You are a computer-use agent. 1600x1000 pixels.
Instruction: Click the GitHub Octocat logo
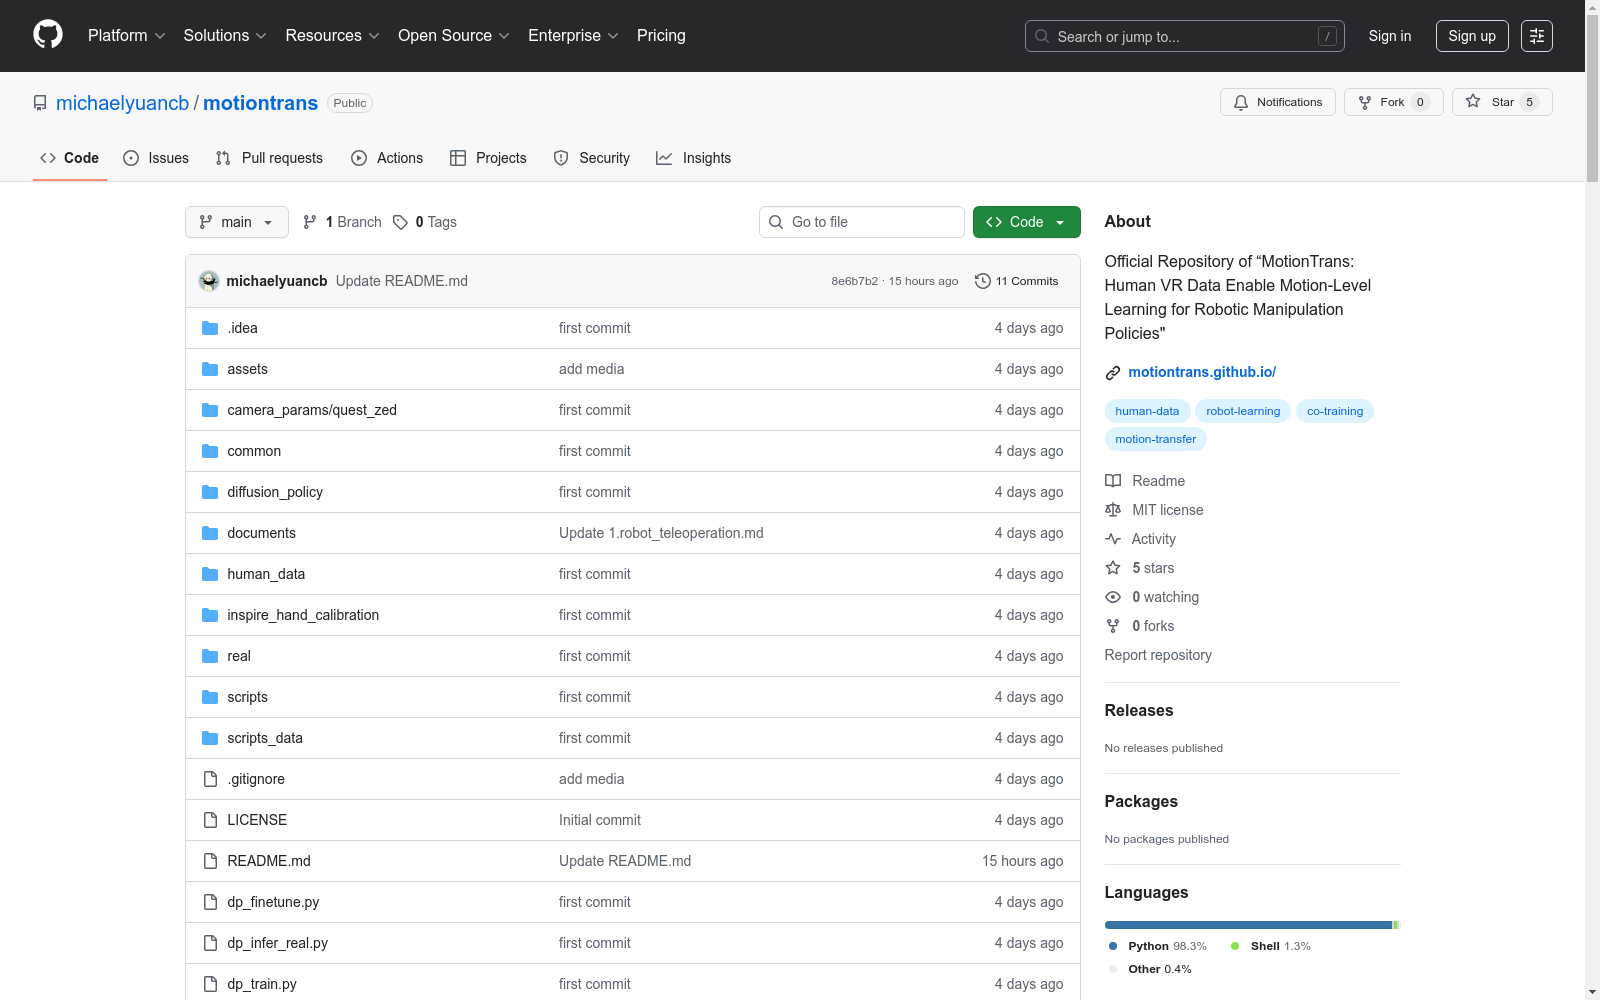pos(48,35)
